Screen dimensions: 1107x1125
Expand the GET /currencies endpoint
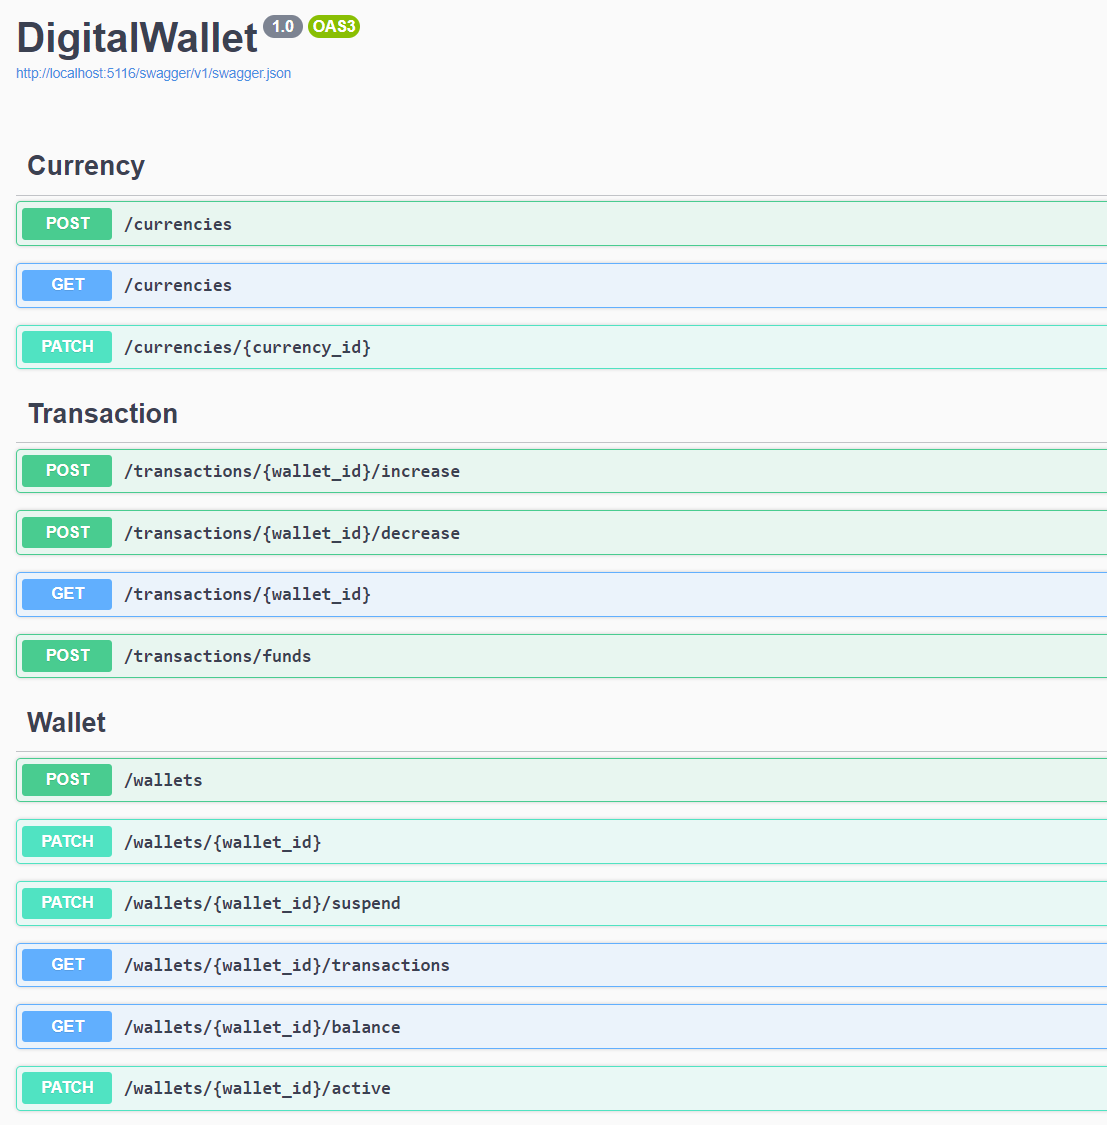click(x=561, y=286)
